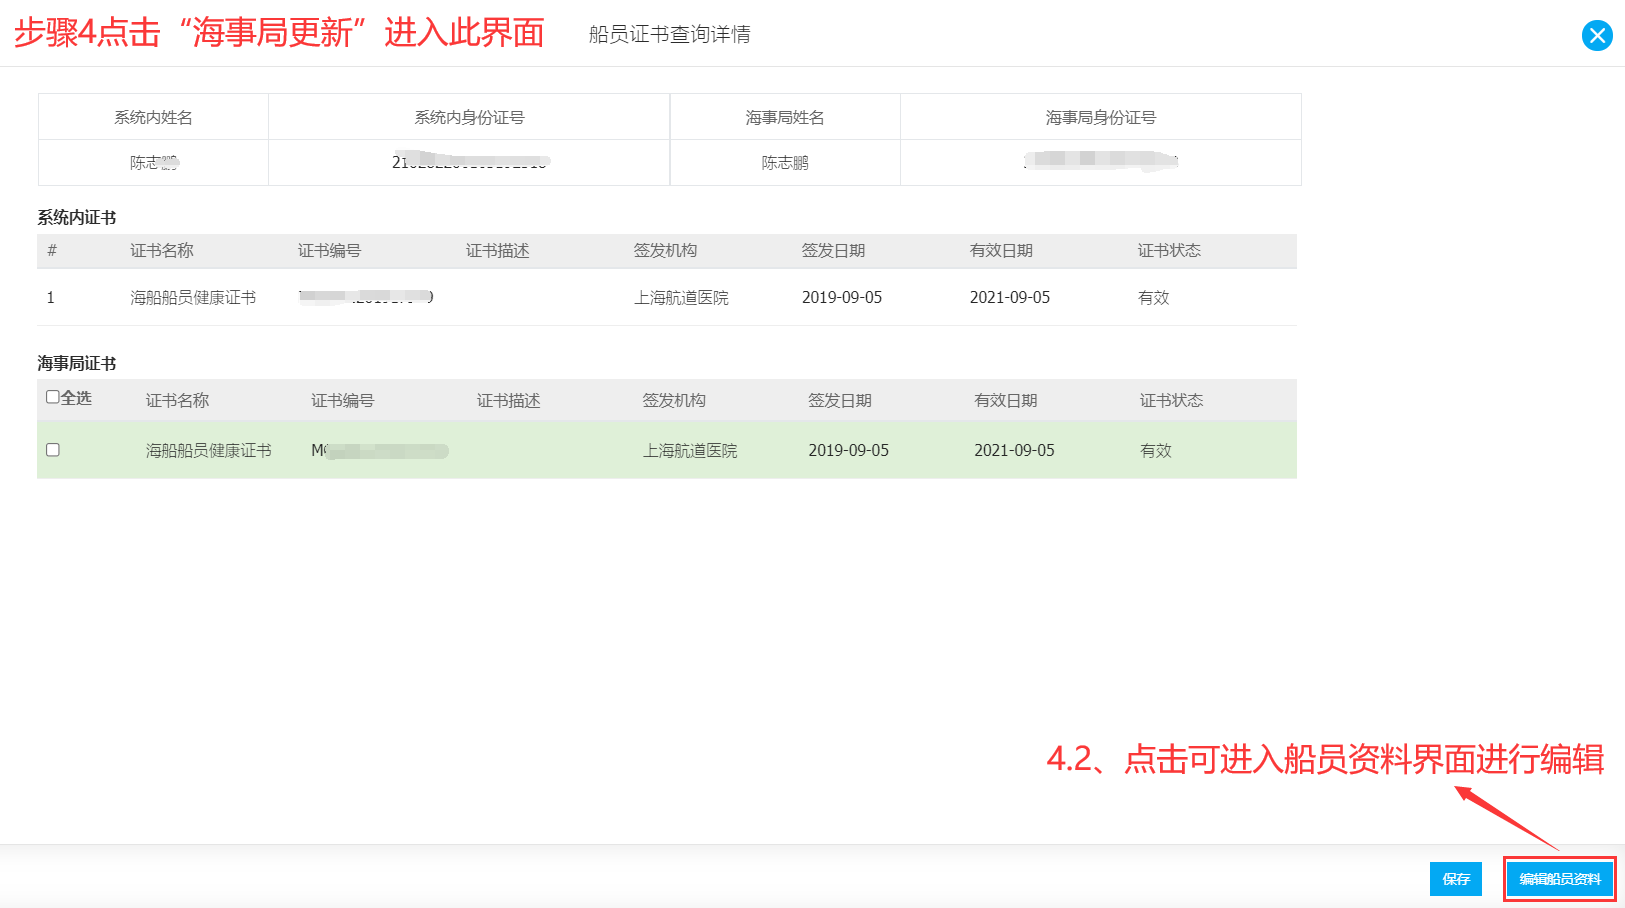Click the 系统内姓名 header cell
The height and width of the screenshot is (908, 1625).
[153, 117]
